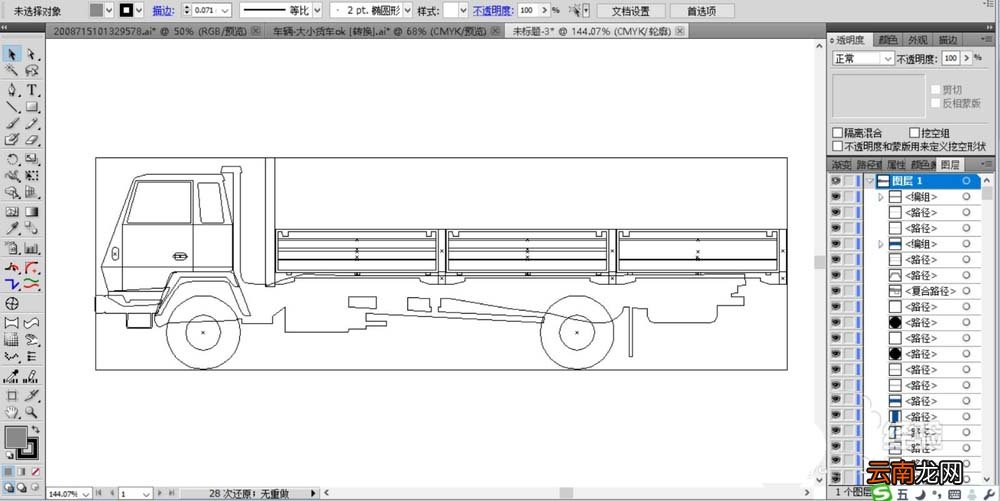Select the Mesh tool
The height and width of the screenshot is (501, 1000).
tap(12, 212)
